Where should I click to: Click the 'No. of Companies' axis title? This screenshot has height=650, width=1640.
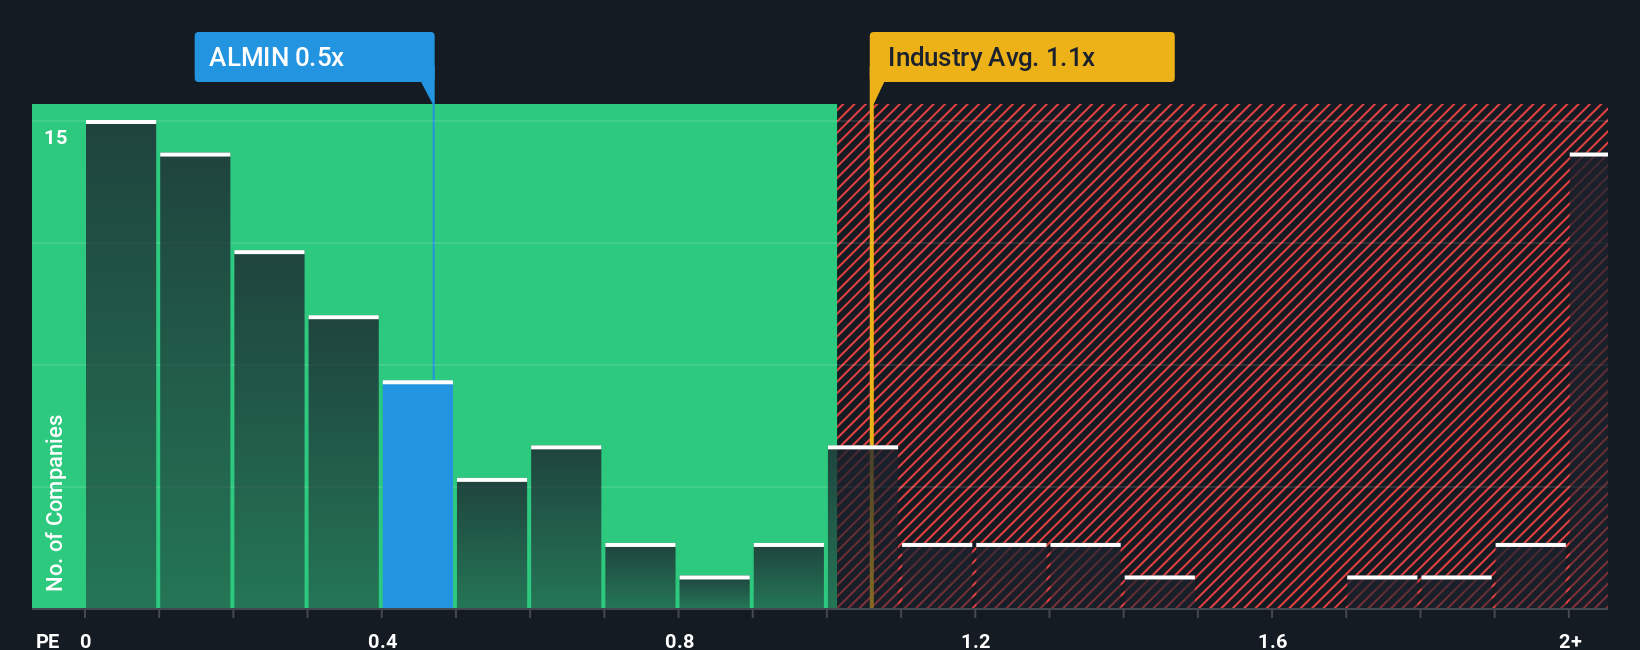click(x=55, y=502)
